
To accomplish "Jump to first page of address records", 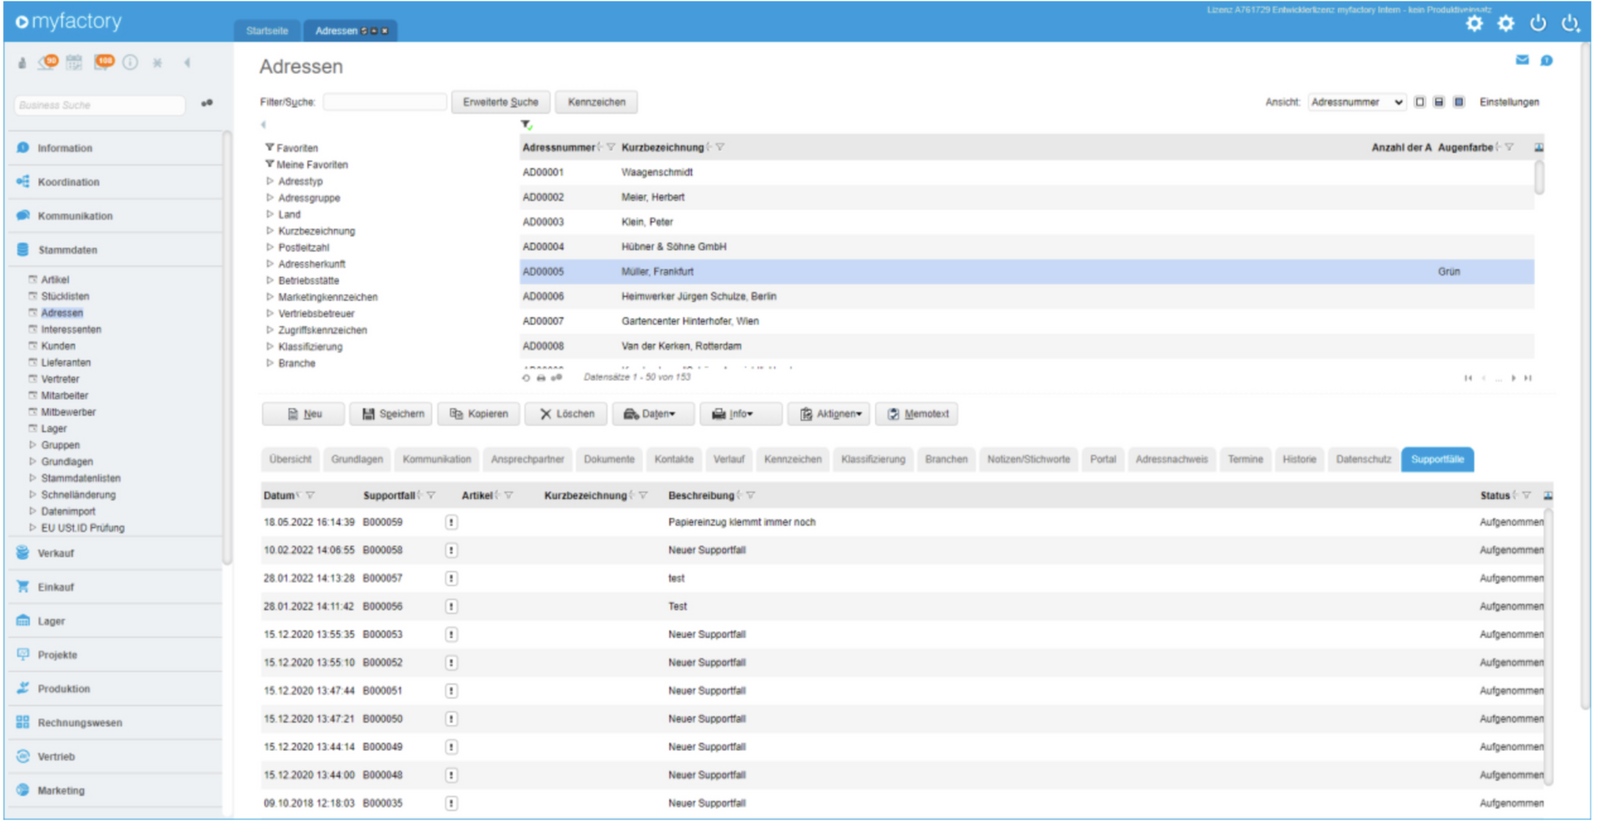I will coord(1468,378).
